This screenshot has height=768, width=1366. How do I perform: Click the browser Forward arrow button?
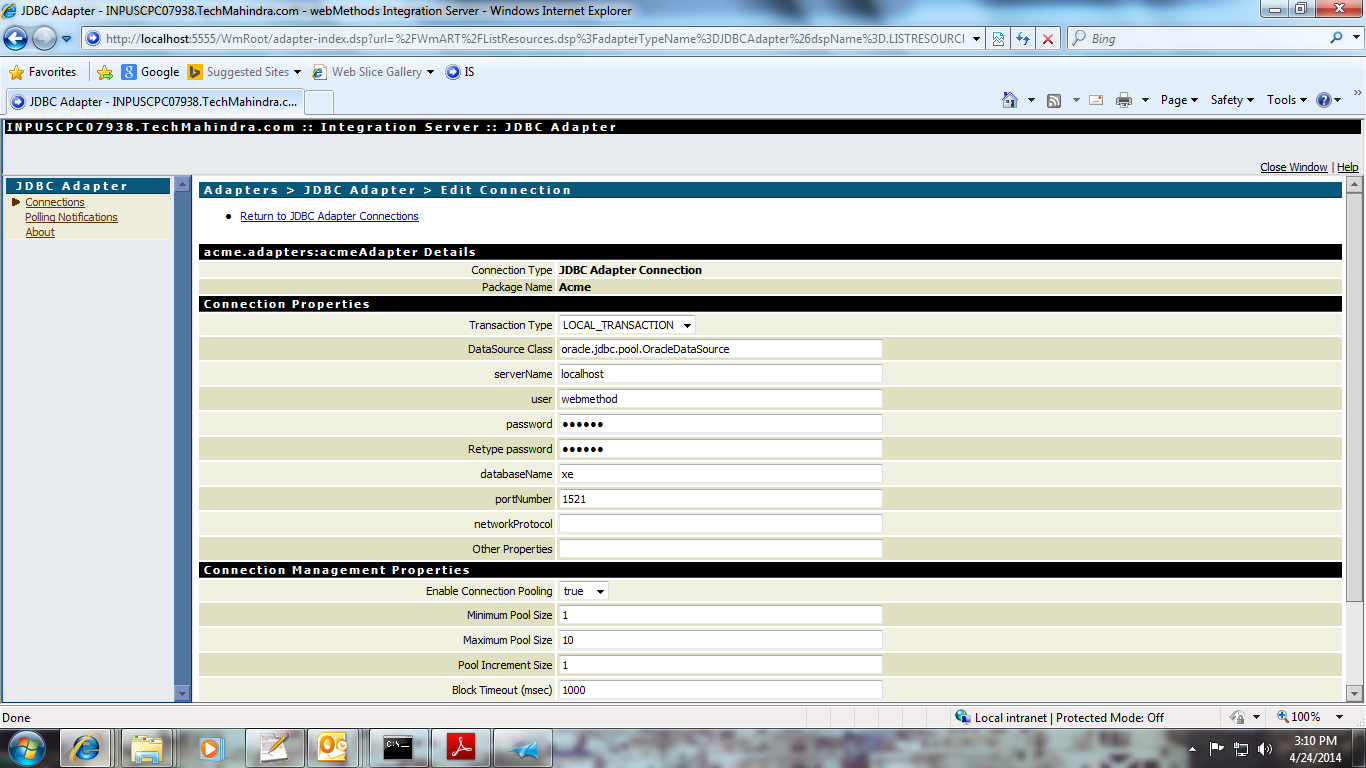pos(45,38)
